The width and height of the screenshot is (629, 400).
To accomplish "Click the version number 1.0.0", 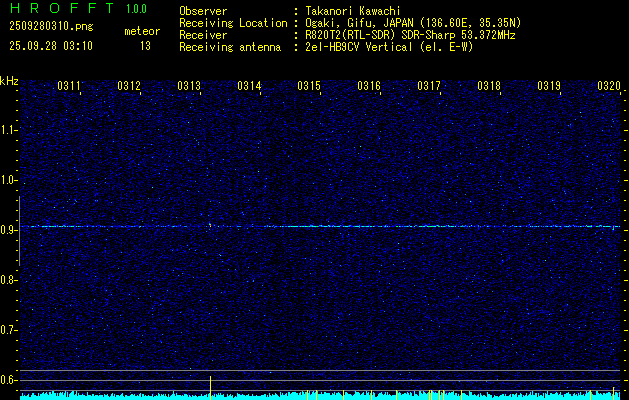I will [x=136, y=9].
